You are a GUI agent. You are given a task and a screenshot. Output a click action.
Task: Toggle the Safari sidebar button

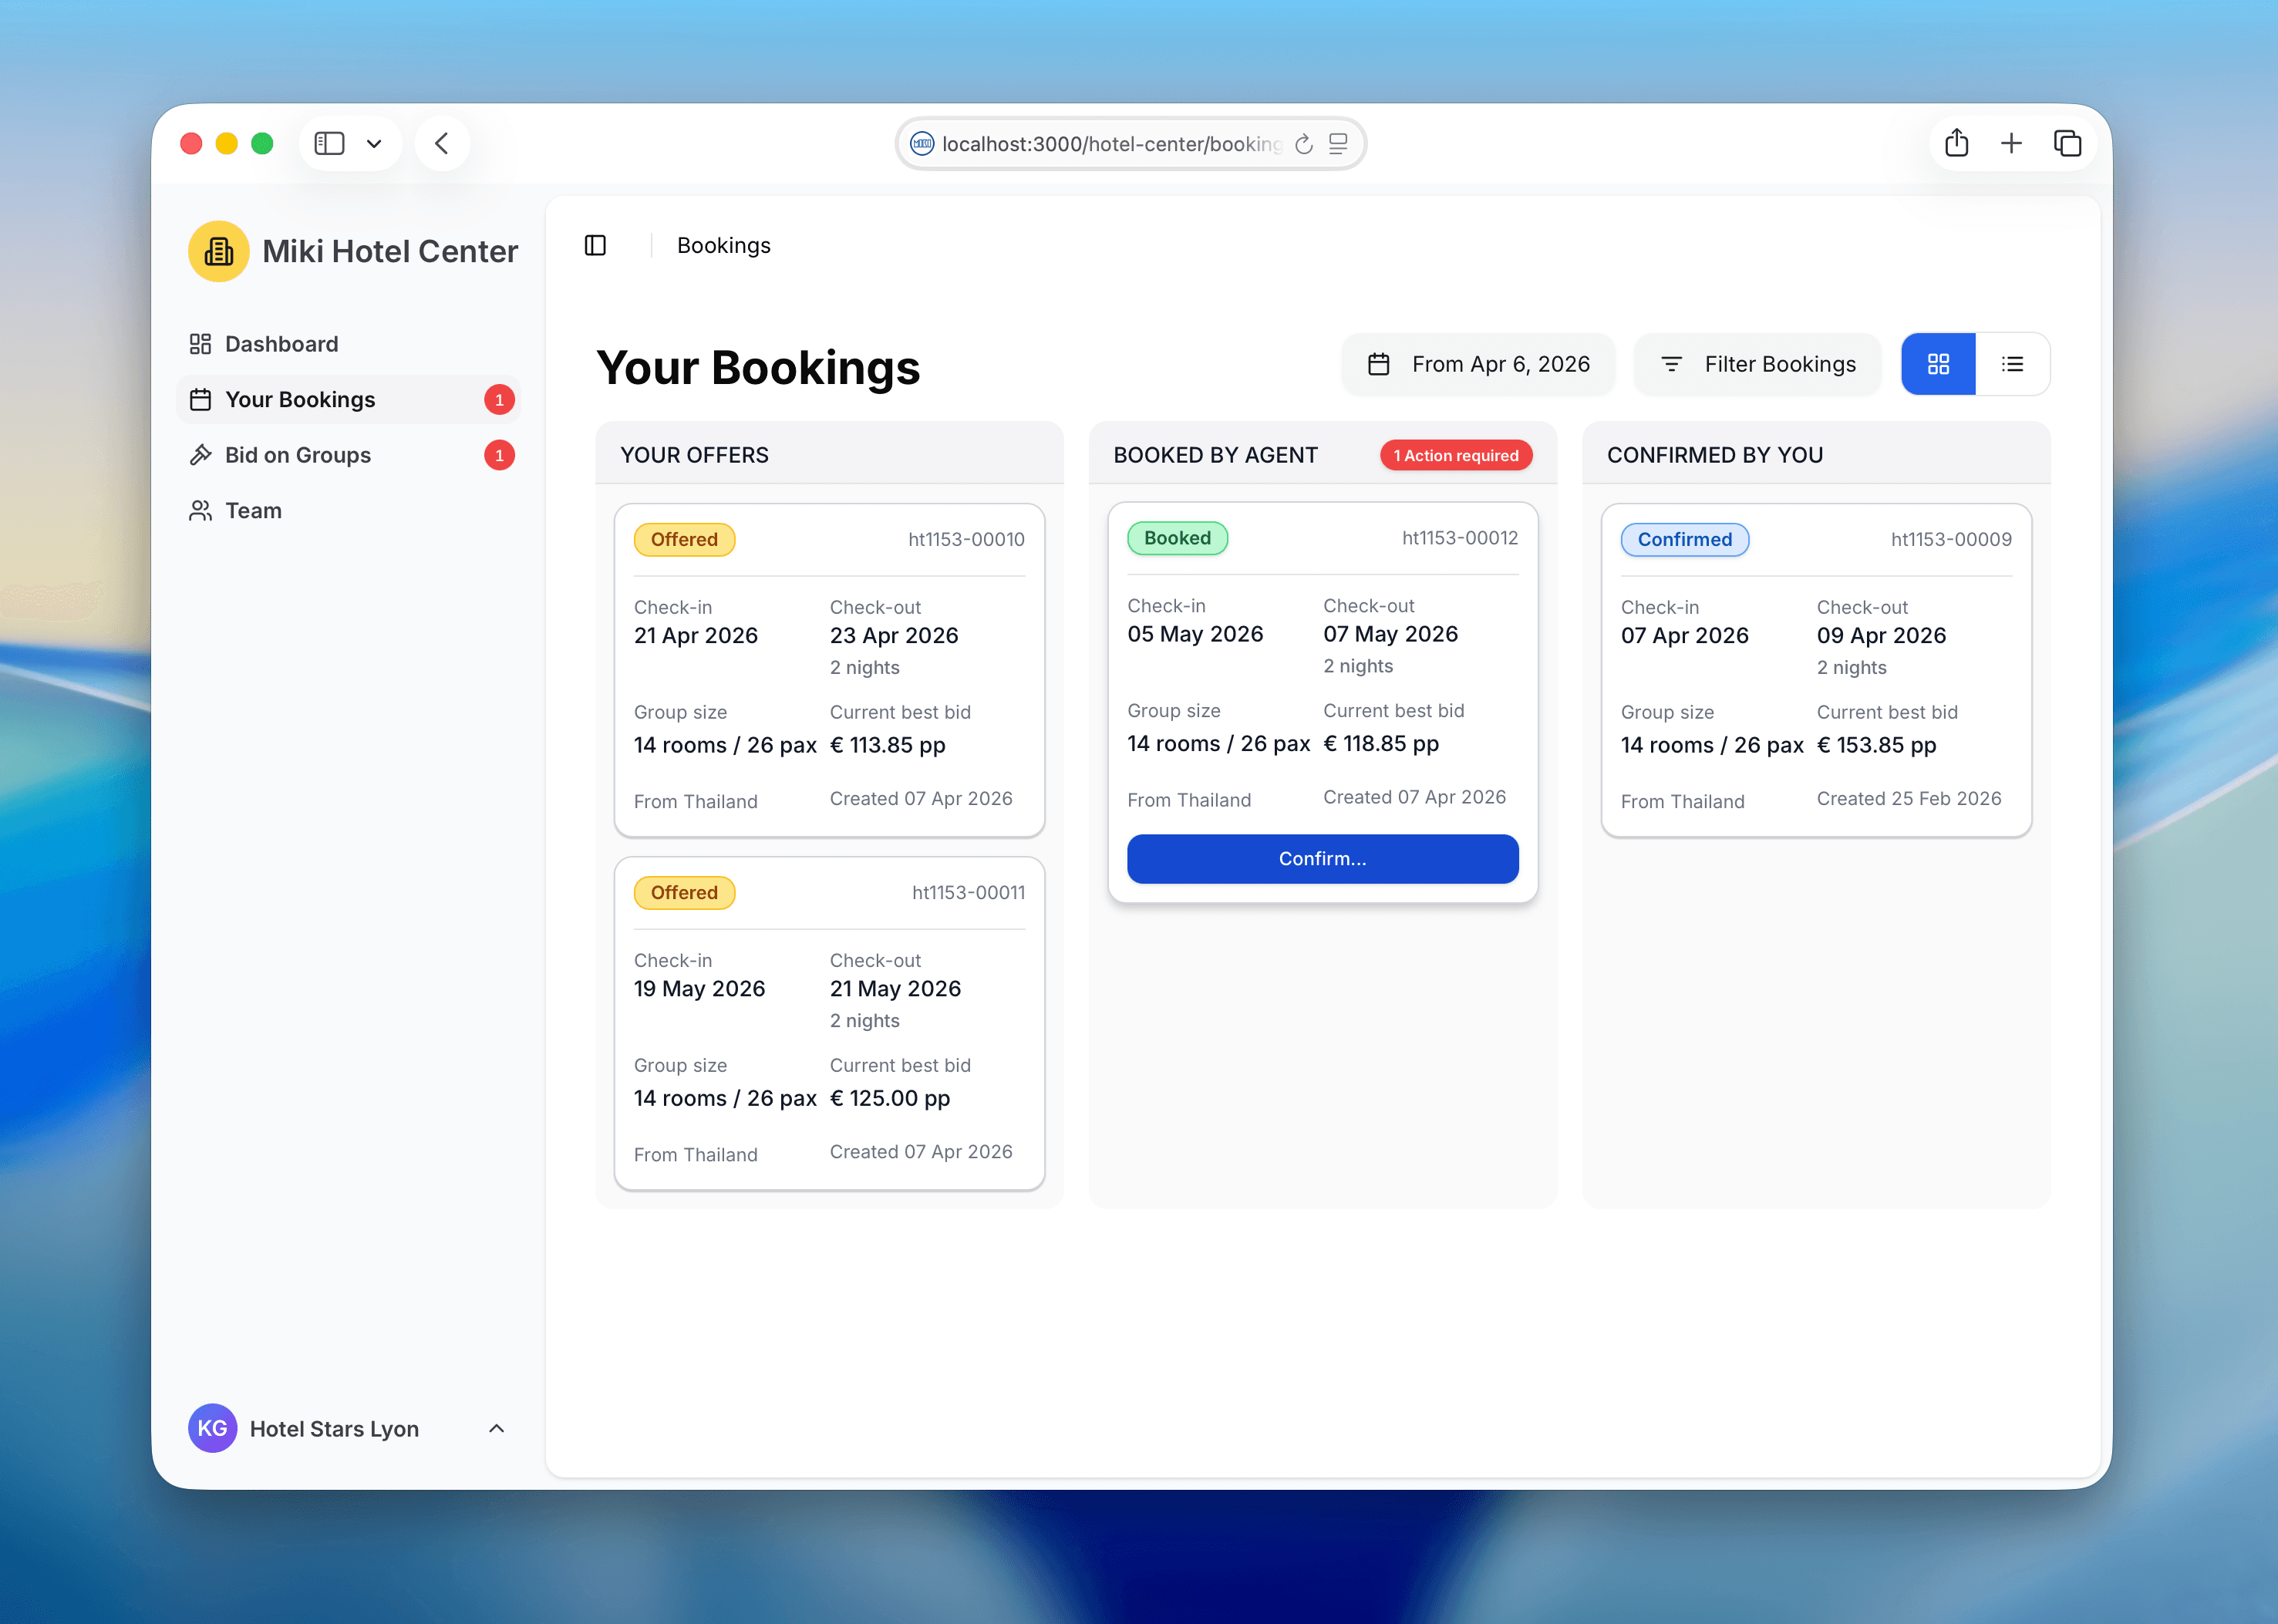click(329, 143)
